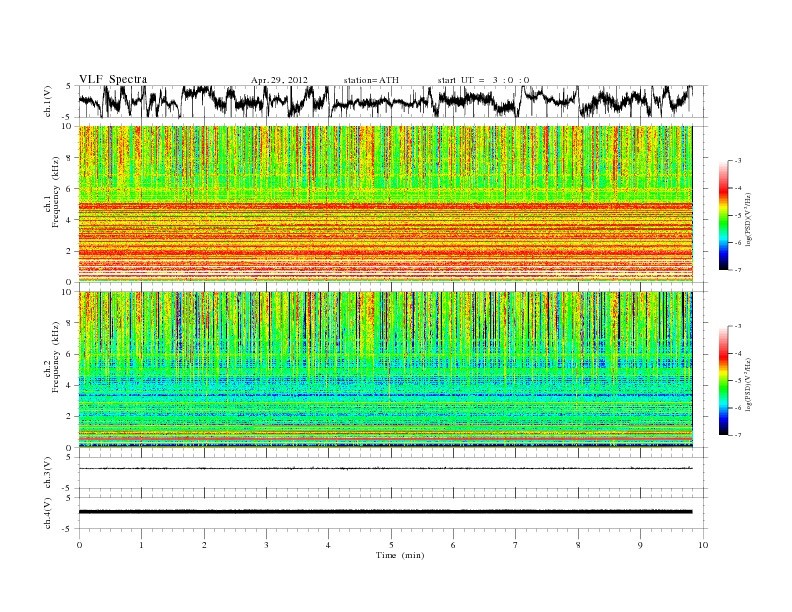
Task: Click the "-5" label on ch.2 color bar
Action: tap(738, 381)
